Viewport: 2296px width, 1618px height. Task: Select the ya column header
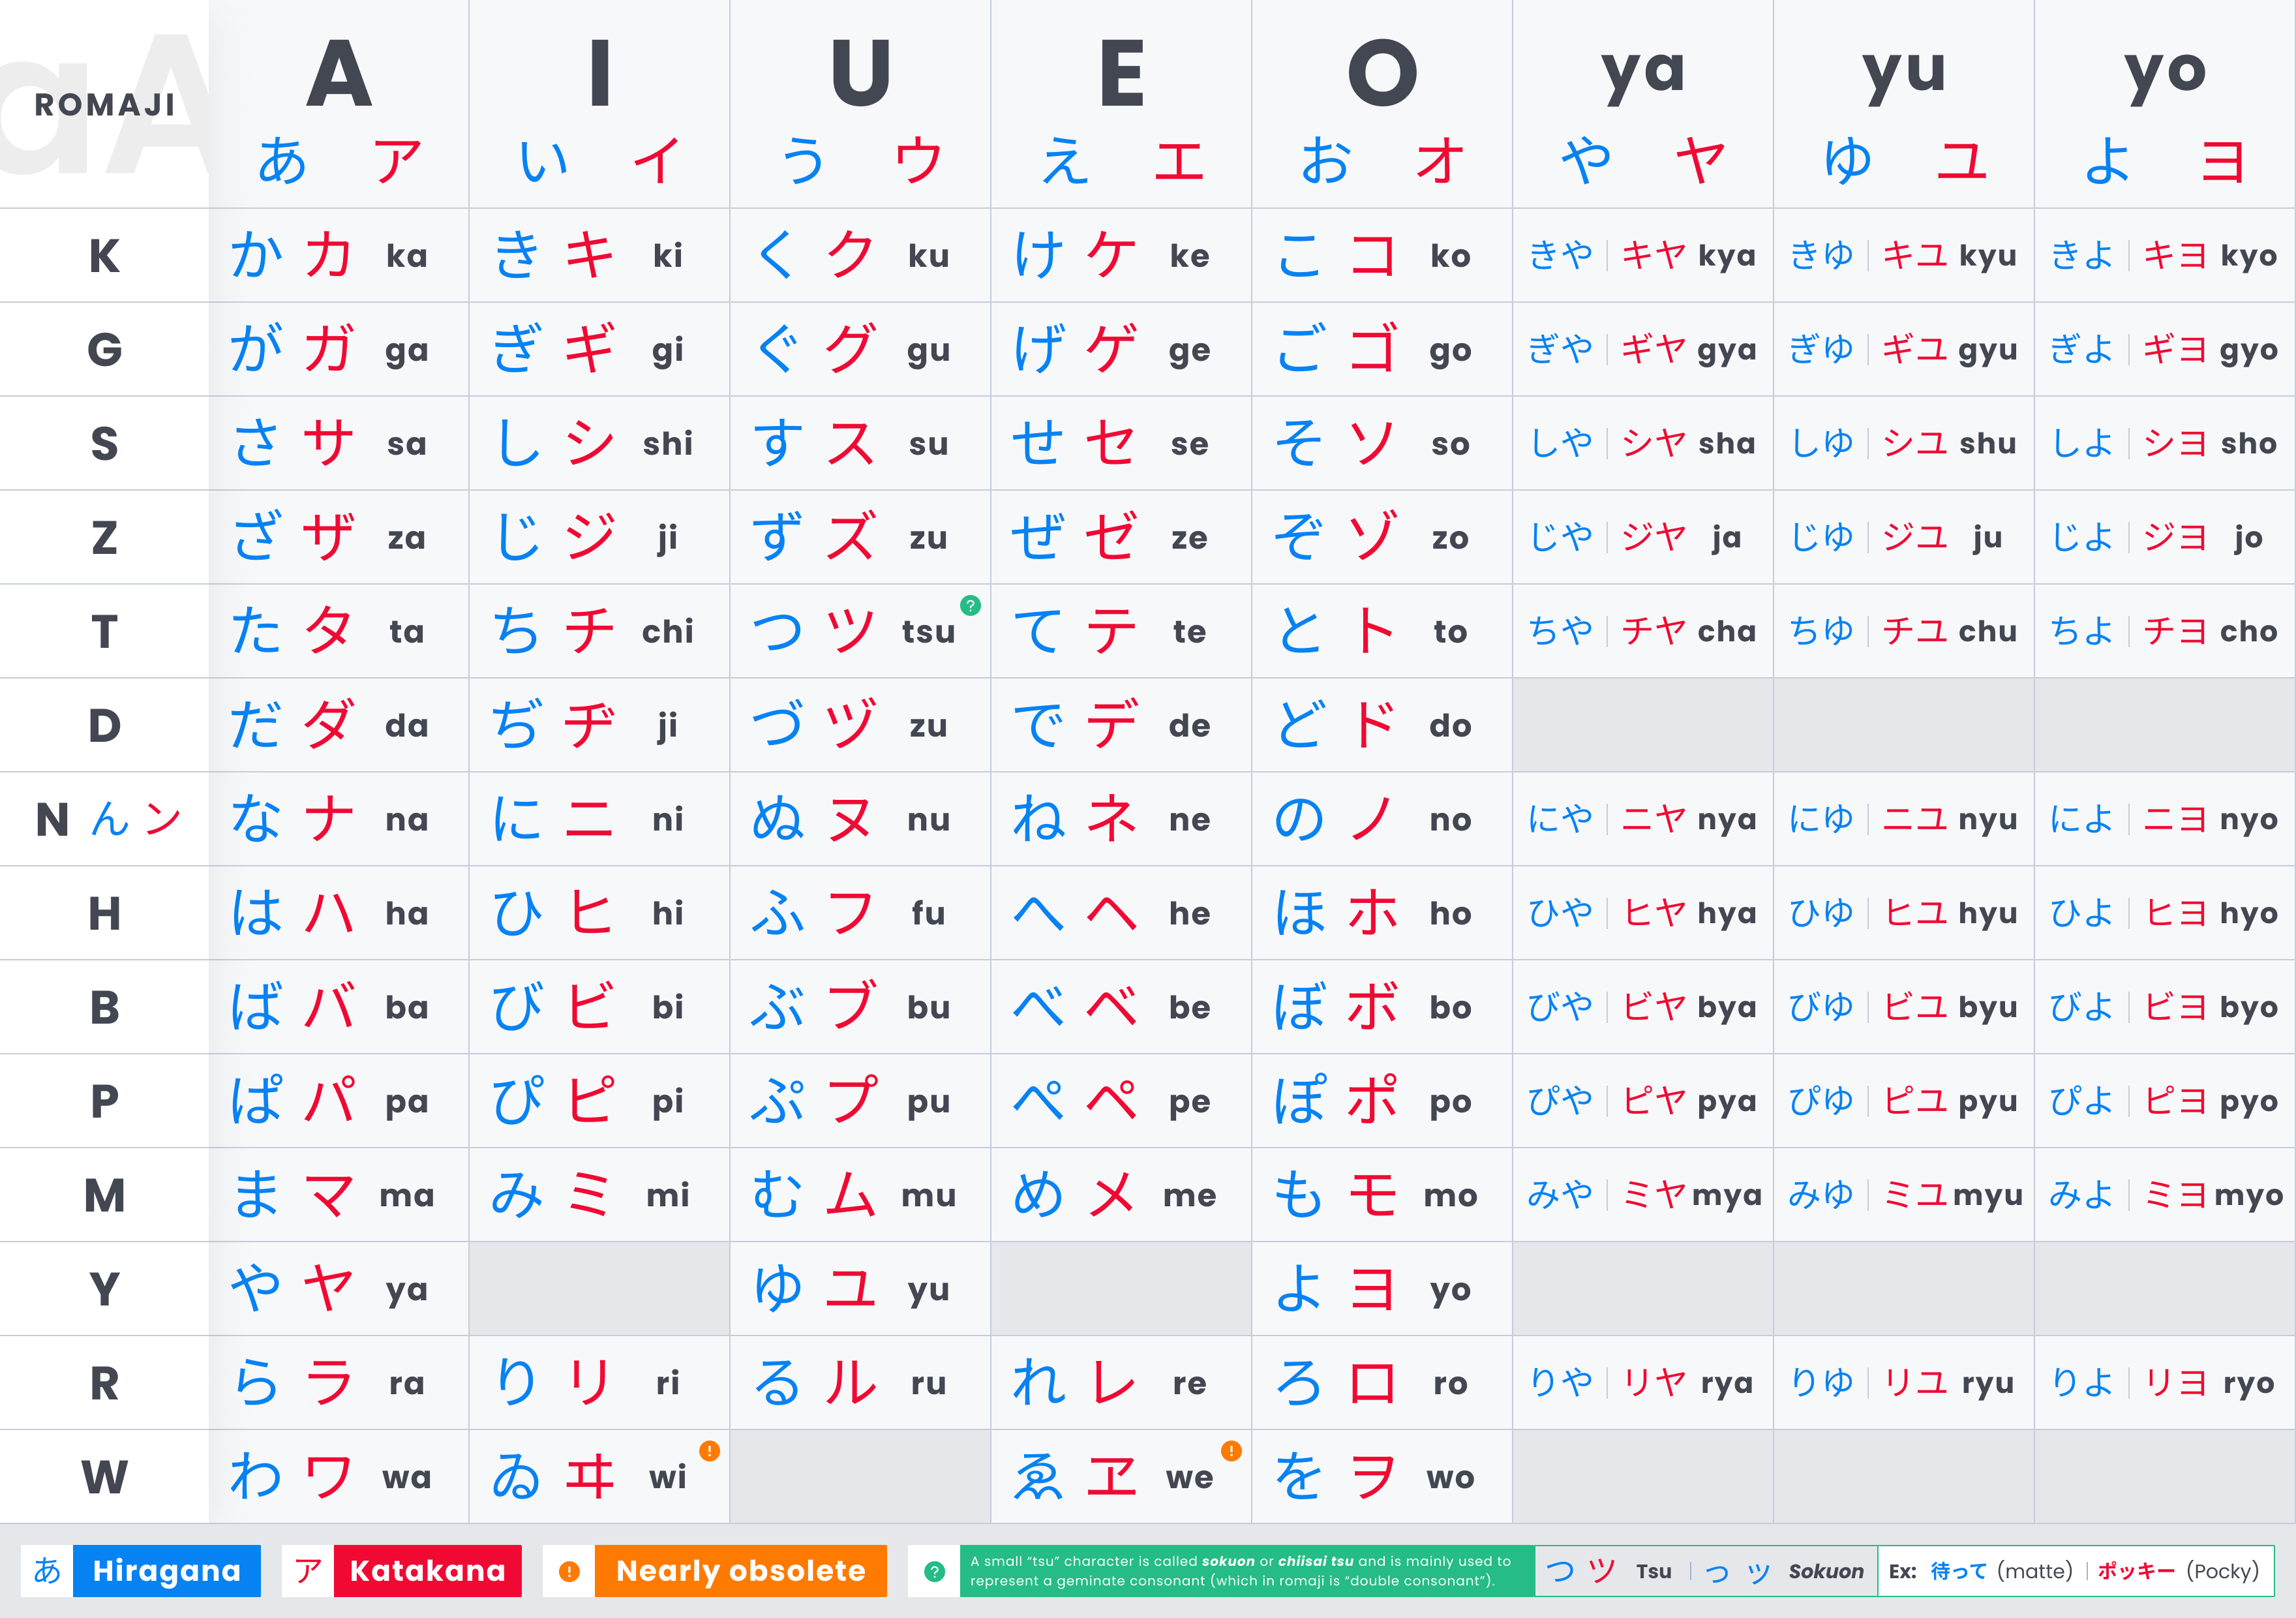[x=1643, y=105]
